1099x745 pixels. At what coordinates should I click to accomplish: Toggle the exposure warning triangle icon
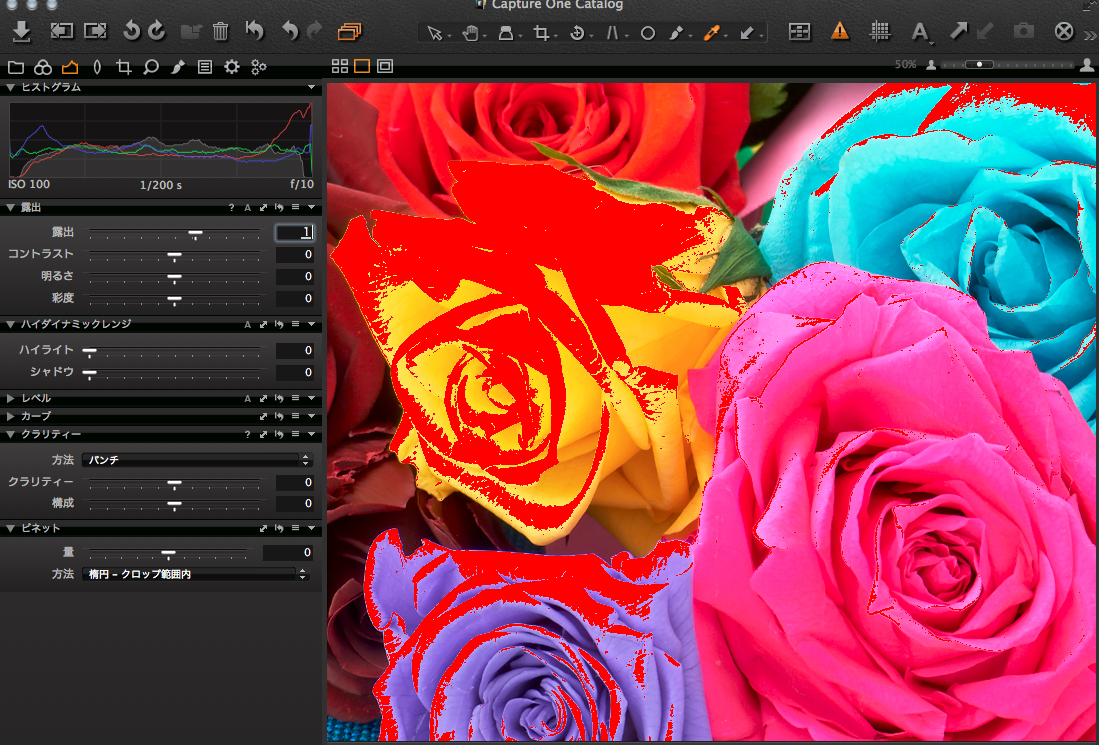click(x=840, y=32)
